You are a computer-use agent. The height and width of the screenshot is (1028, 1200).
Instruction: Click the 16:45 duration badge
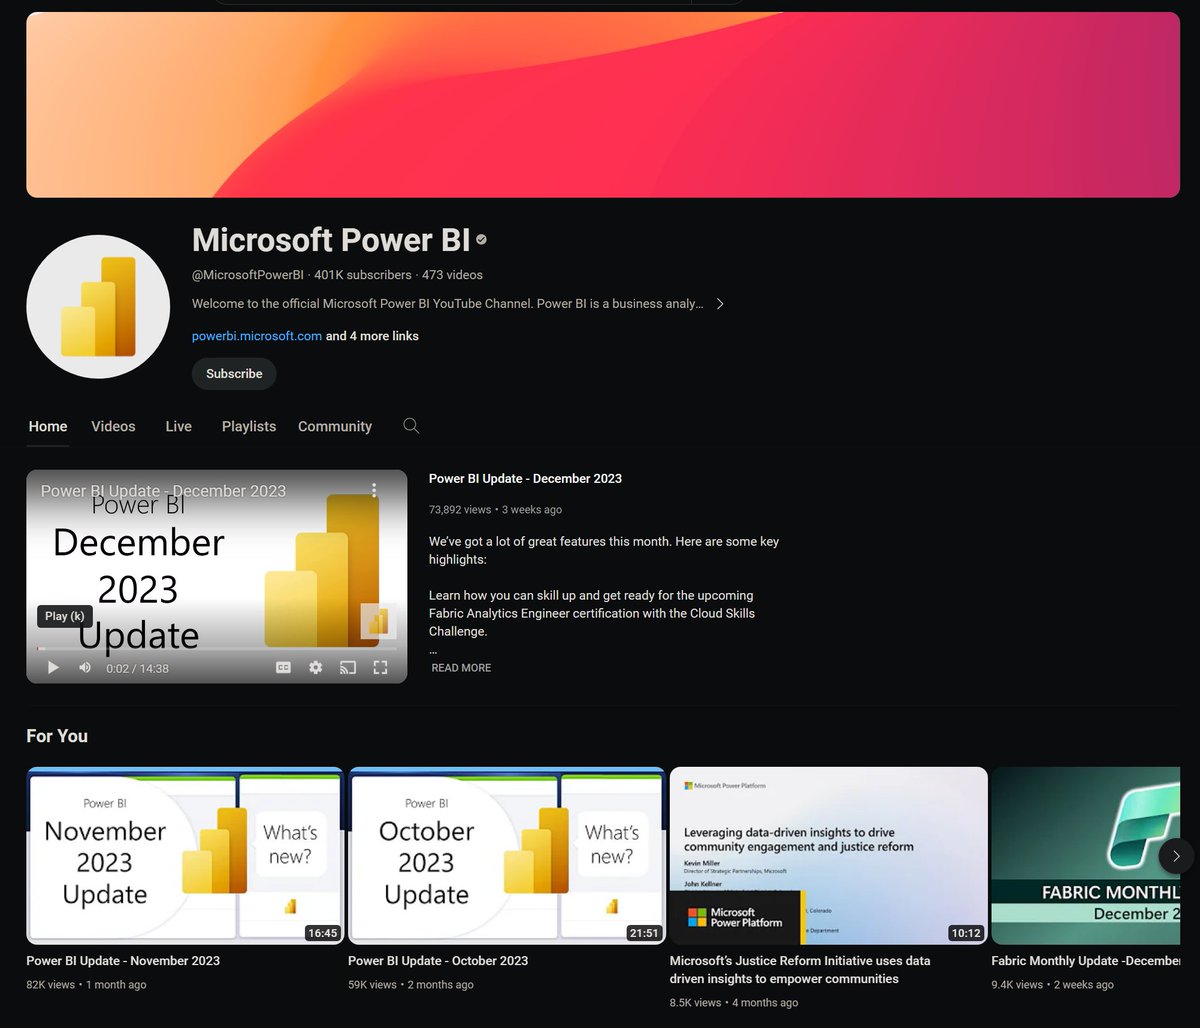322,933
